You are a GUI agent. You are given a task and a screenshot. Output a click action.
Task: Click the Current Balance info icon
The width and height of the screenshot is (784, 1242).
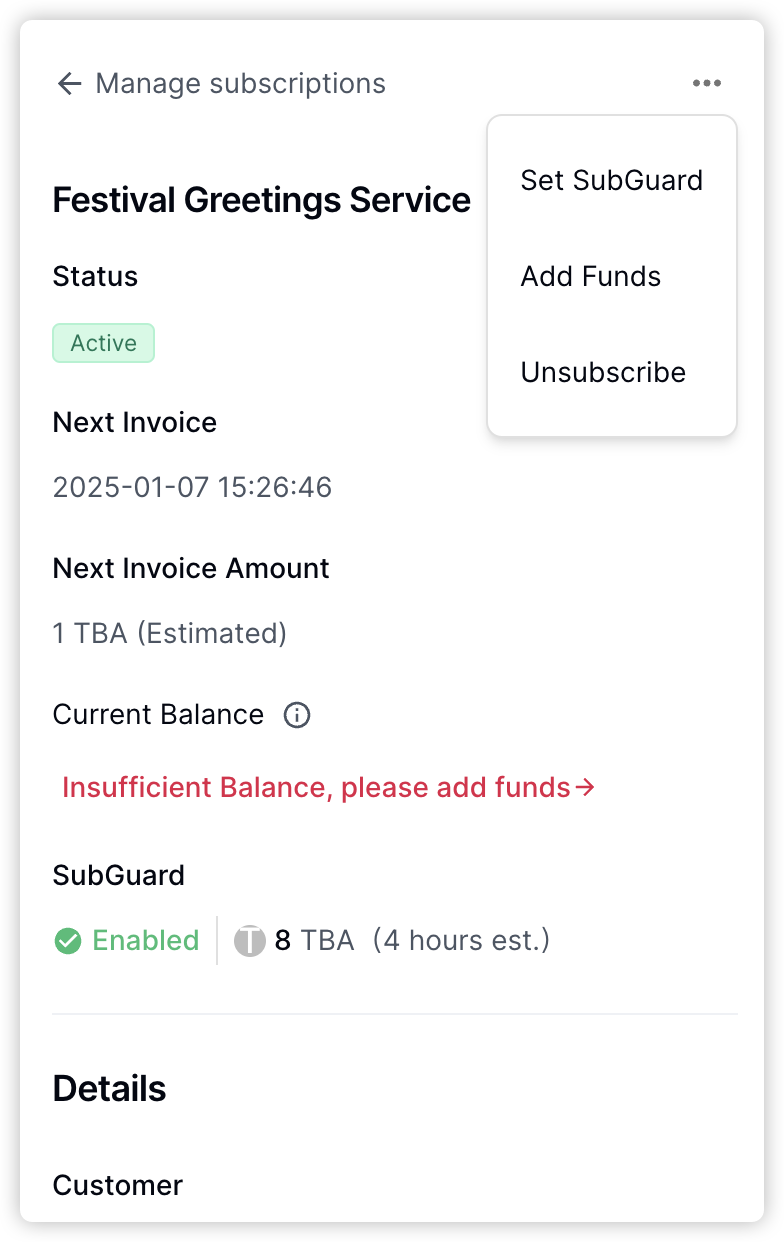click(x=297, y=715)
